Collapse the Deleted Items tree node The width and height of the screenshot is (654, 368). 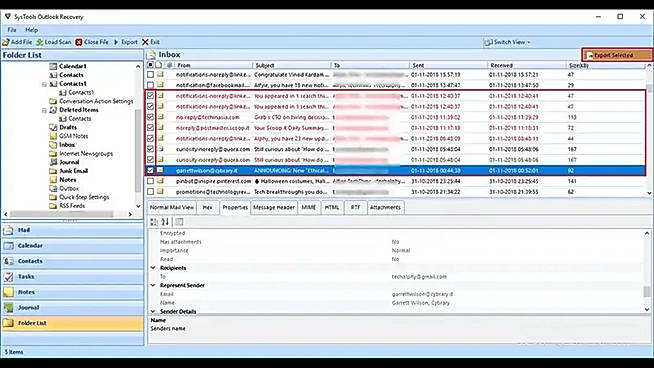(44, 110)
